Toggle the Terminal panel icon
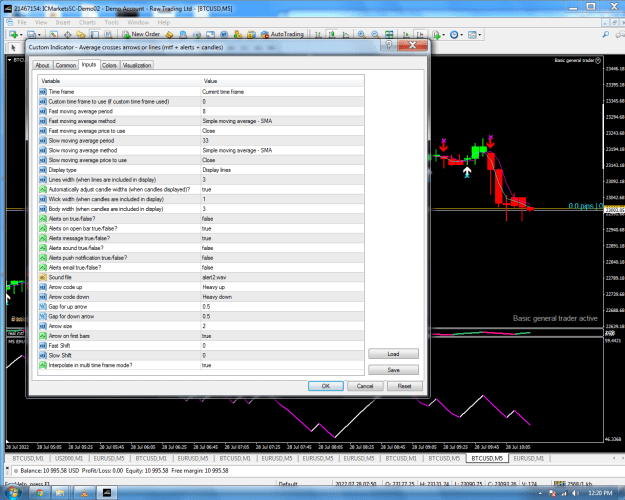Image resolution: width=625 pixels, height=500 pixels. [x=94, y=34]
